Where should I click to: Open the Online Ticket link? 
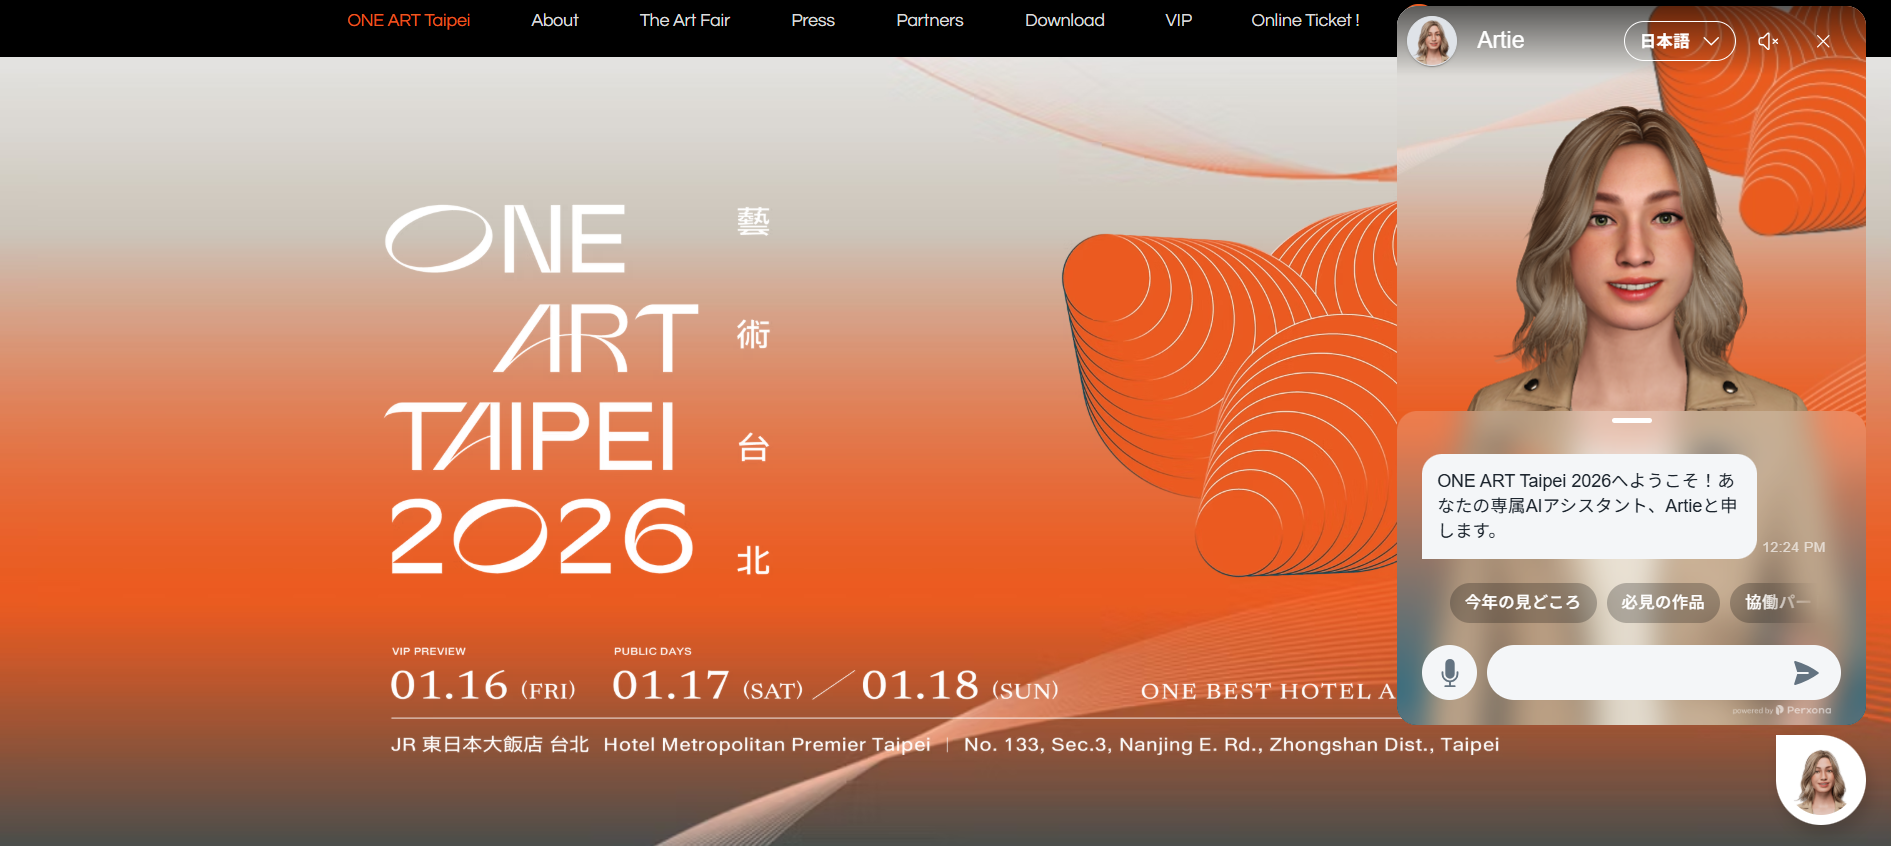1305,20
